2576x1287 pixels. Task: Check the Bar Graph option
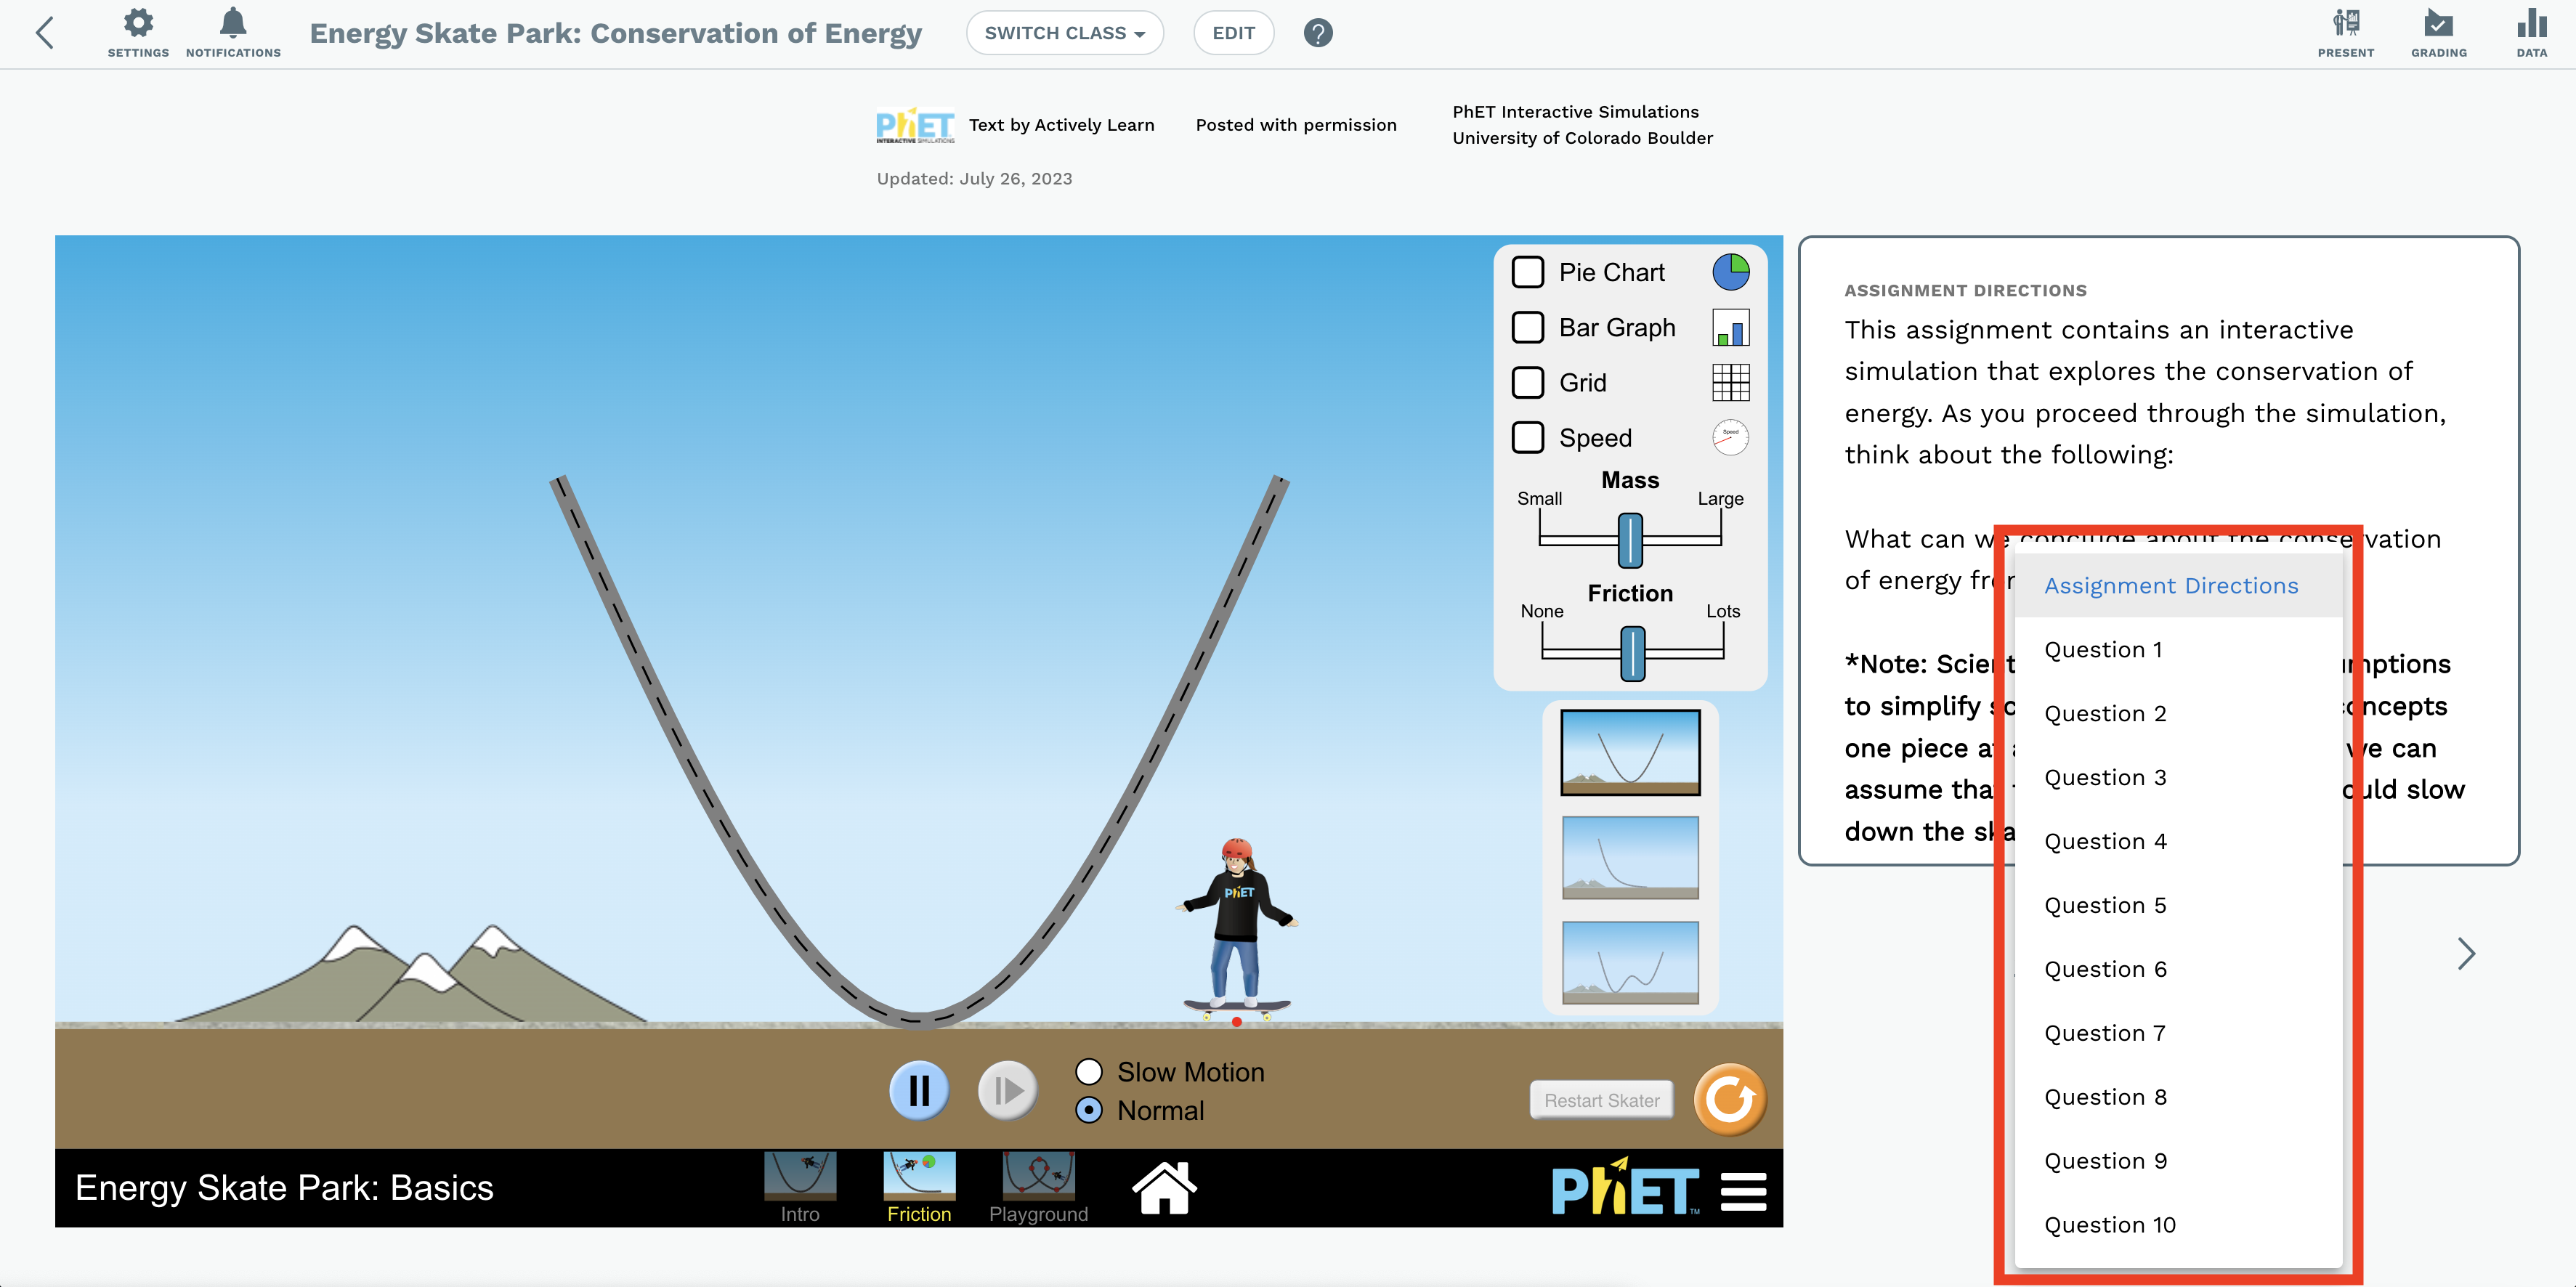tap(1528, 327)
